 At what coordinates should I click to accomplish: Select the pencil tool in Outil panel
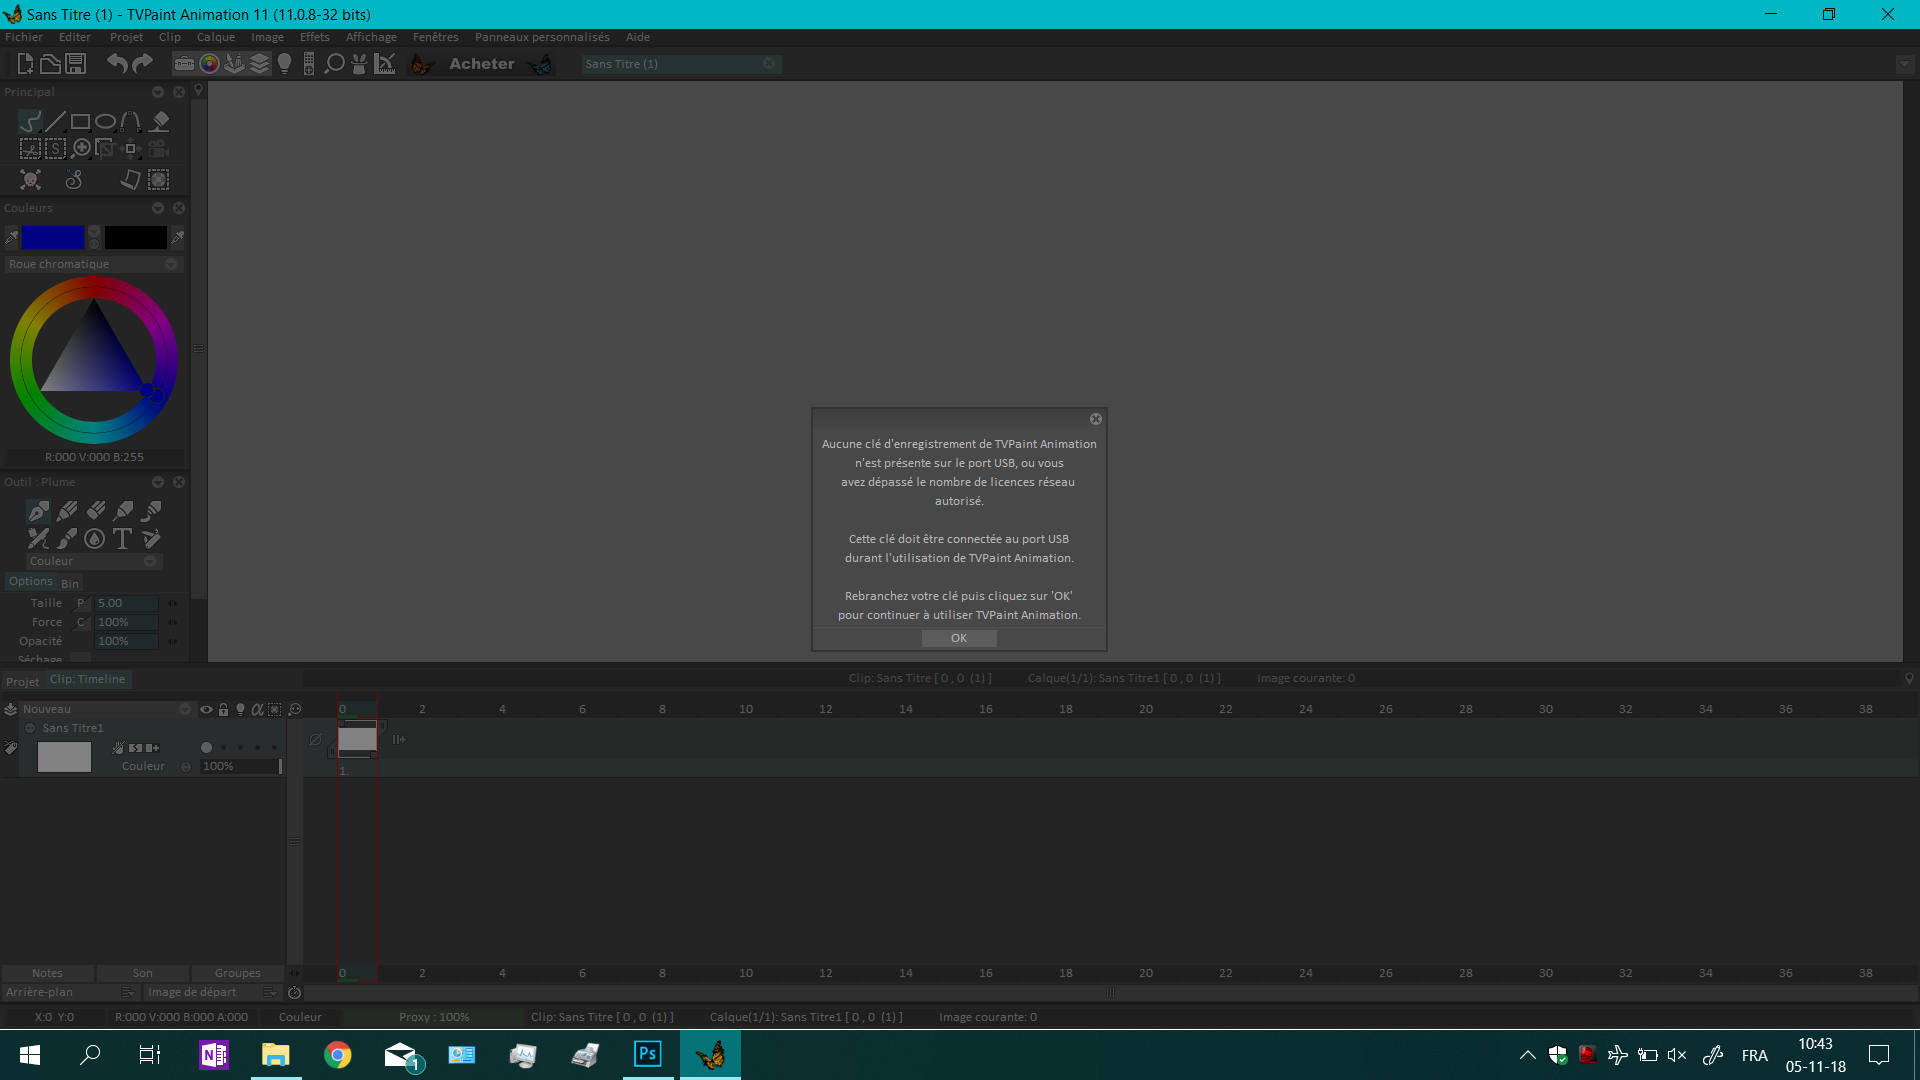tap(67, 511)
